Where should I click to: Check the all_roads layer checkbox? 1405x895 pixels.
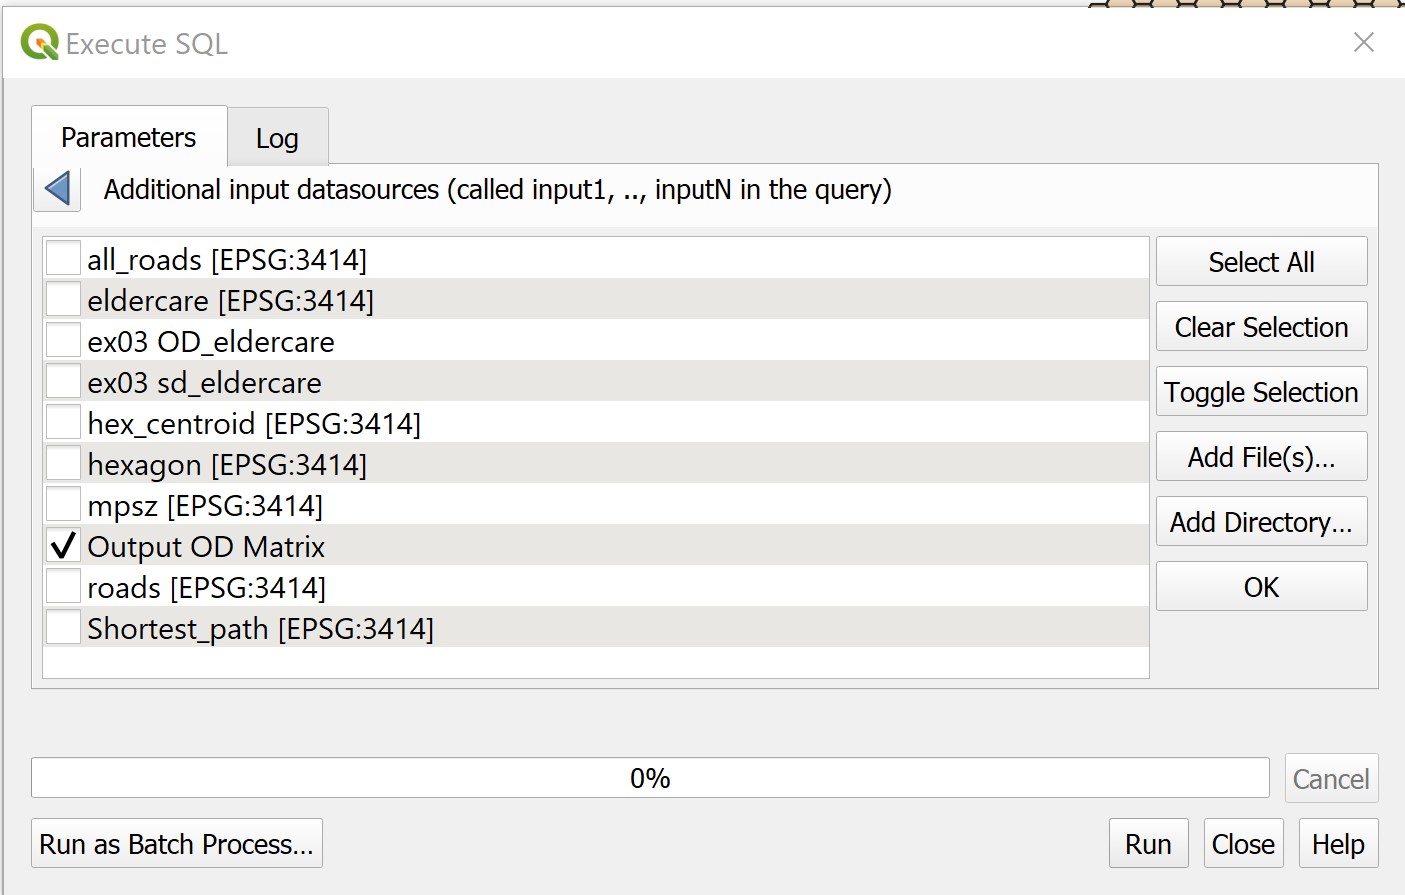pos(64,258)
